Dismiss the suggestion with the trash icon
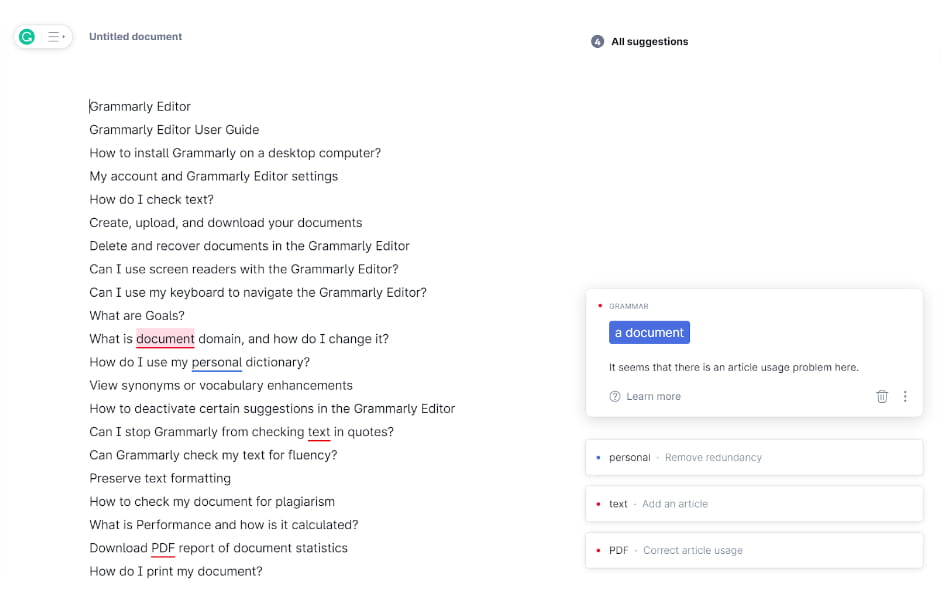This screenshot has height=602, width=945. 882,397
